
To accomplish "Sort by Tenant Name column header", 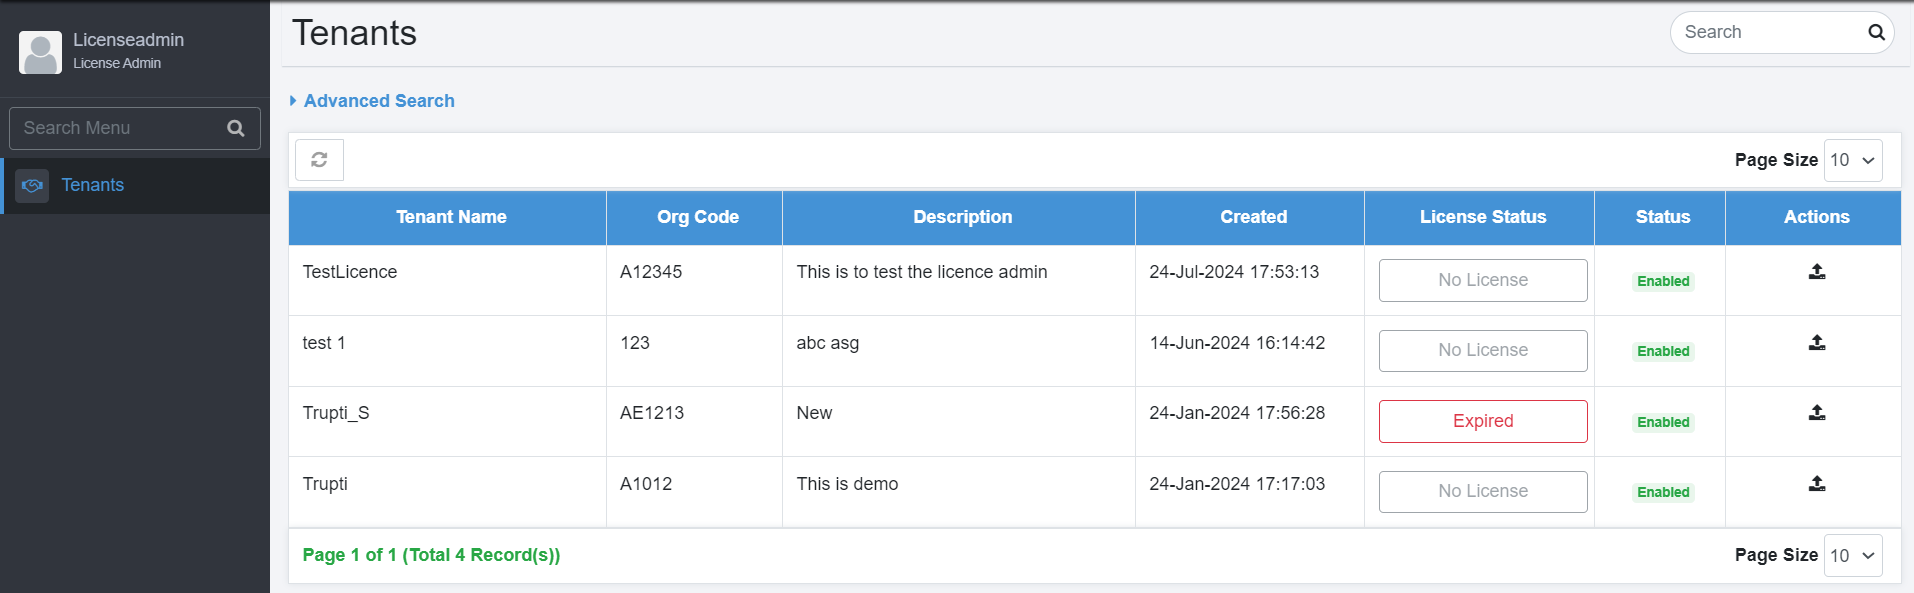I will point(451,217).
